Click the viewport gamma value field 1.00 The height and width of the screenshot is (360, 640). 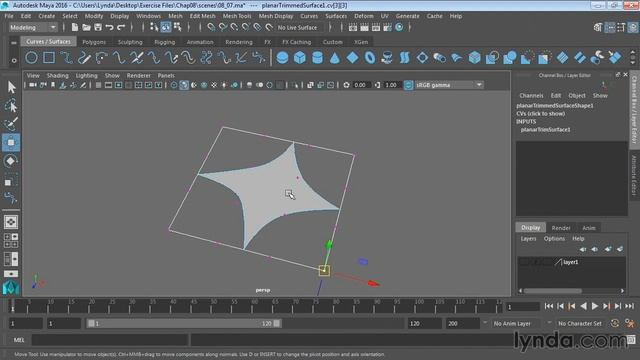coord(391,85)
